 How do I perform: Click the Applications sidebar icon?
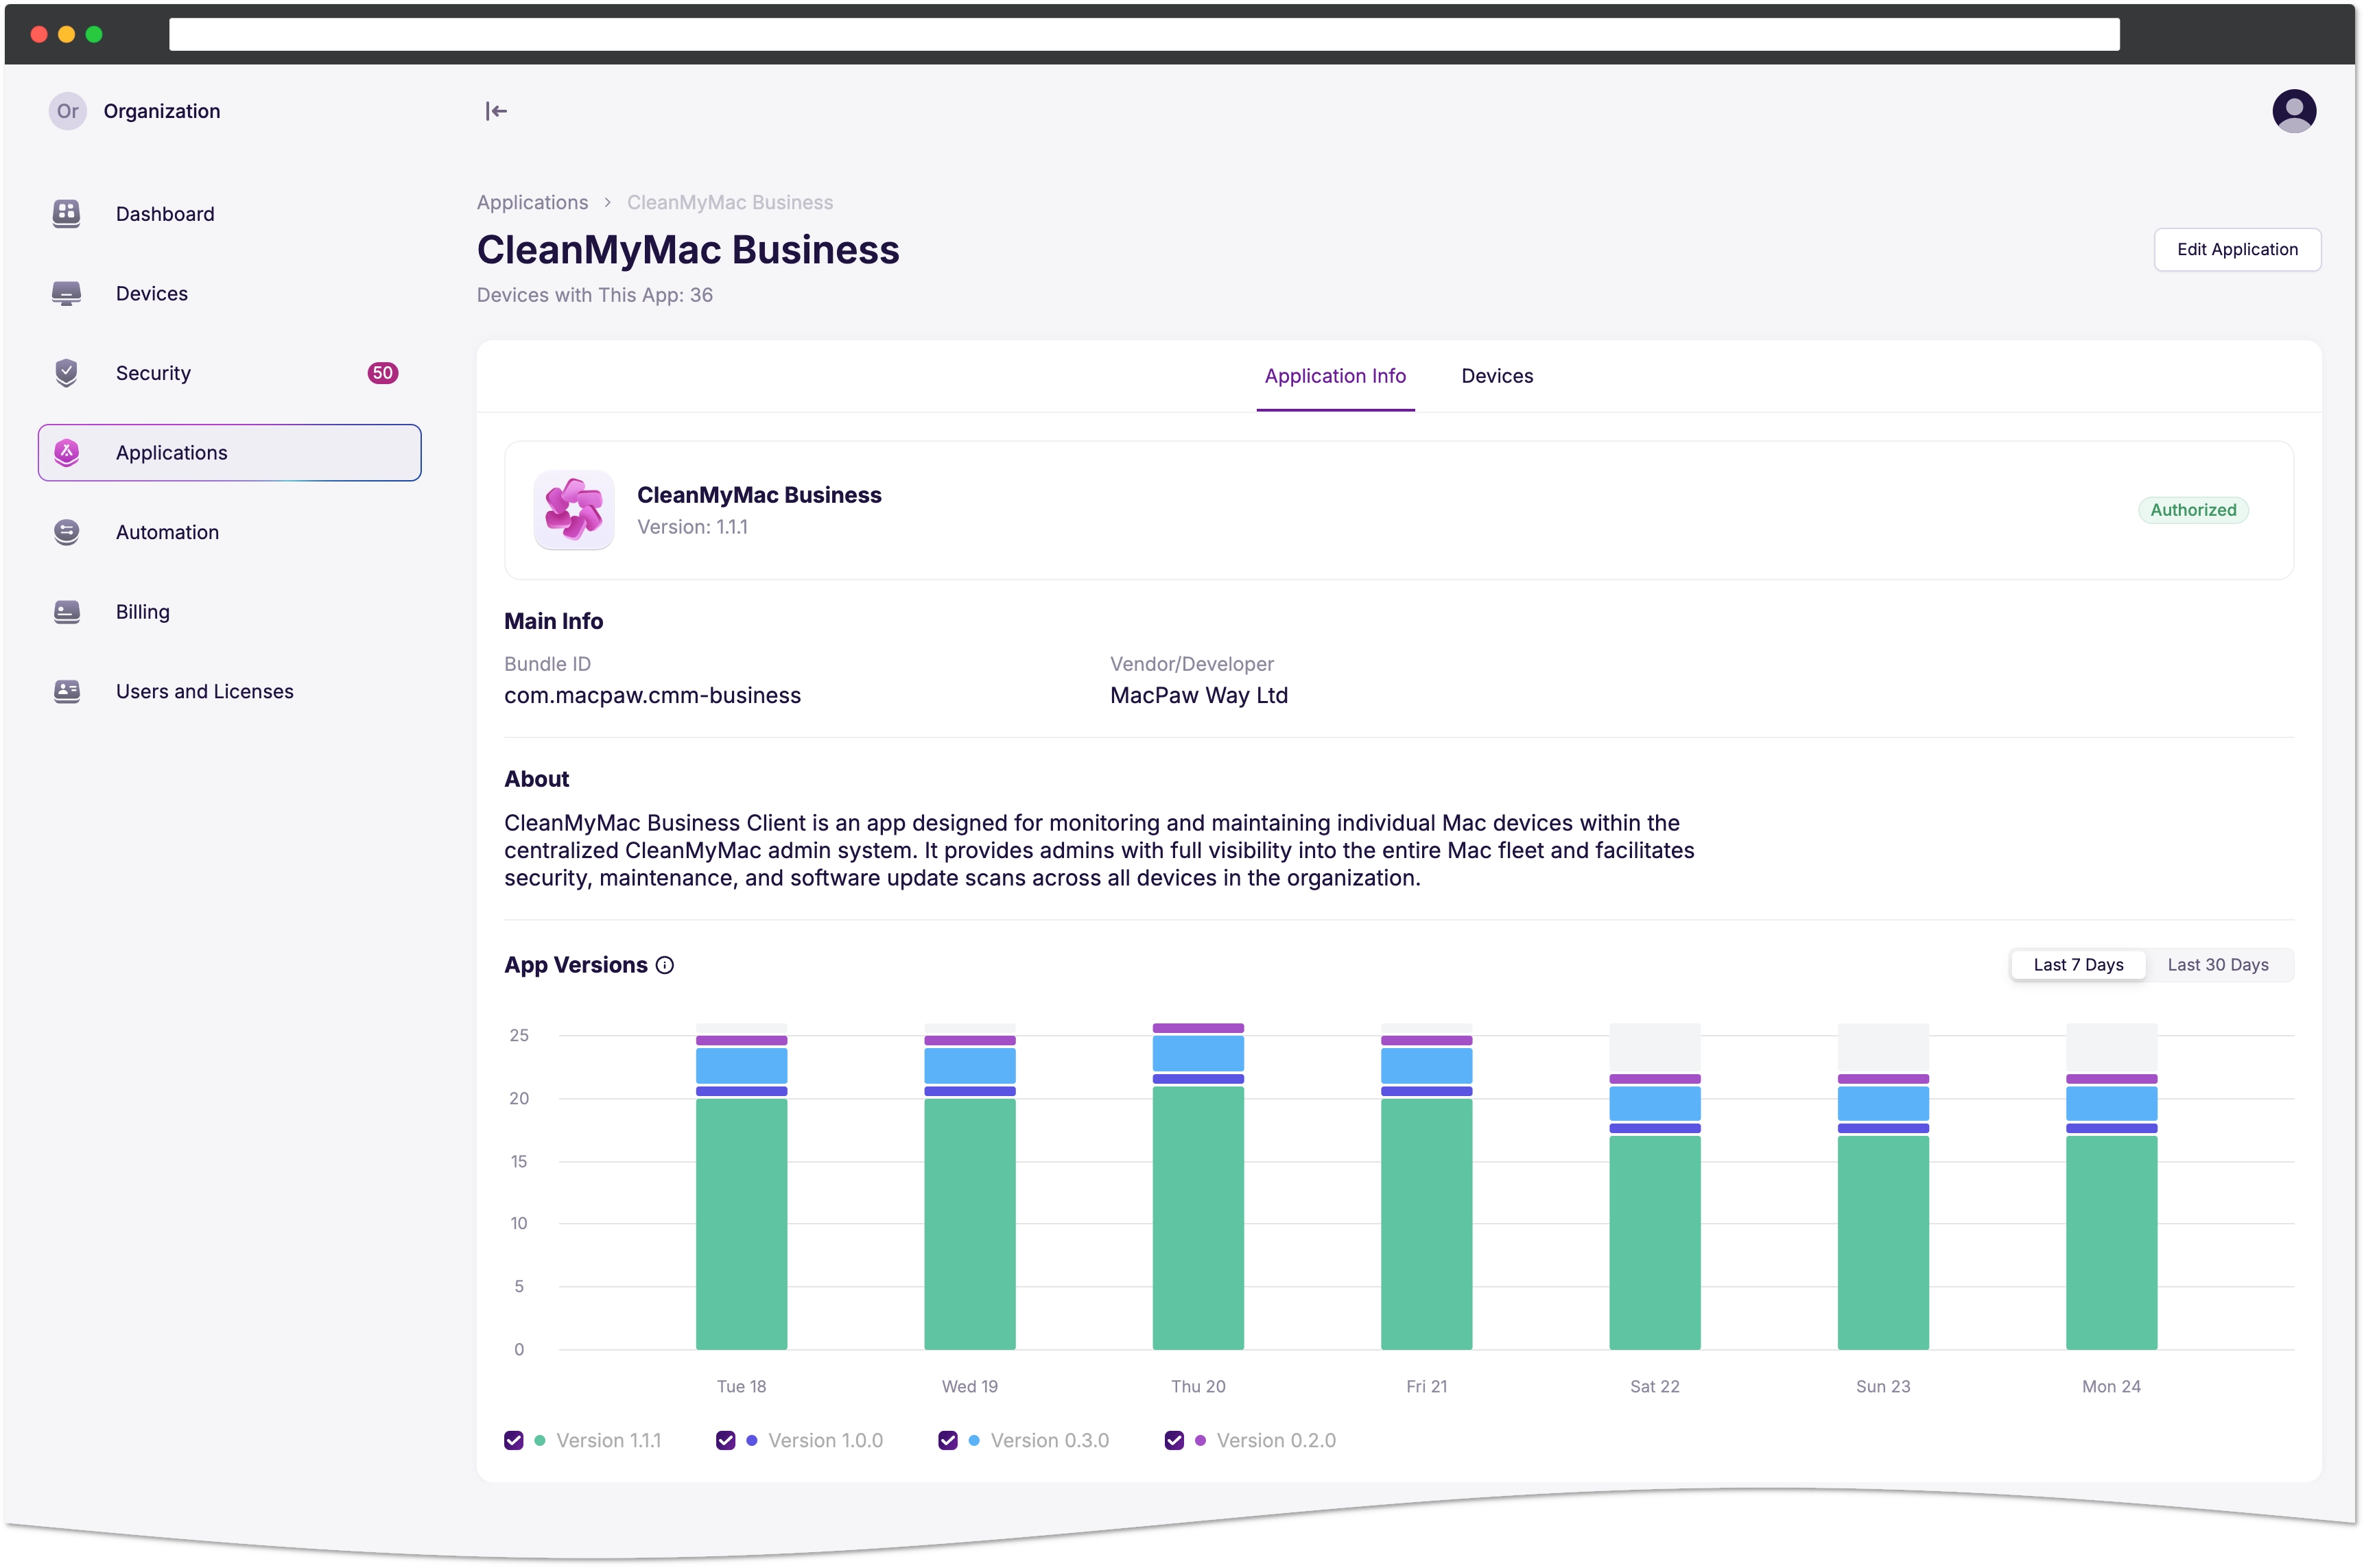tap(67, 451)
